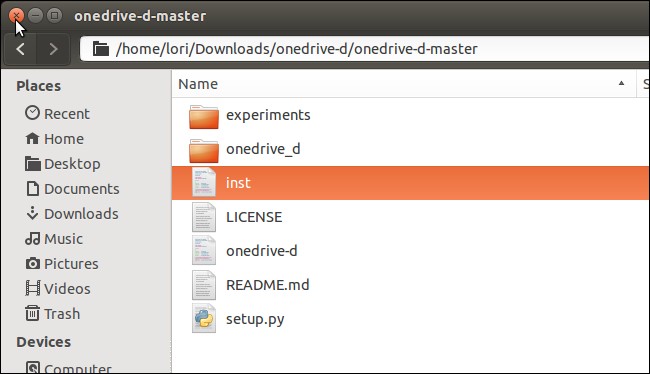Image resolution: width=650 pixels, height=374 pixels.
Task: Select the experiments folder icon
Action: click(204, 117)
